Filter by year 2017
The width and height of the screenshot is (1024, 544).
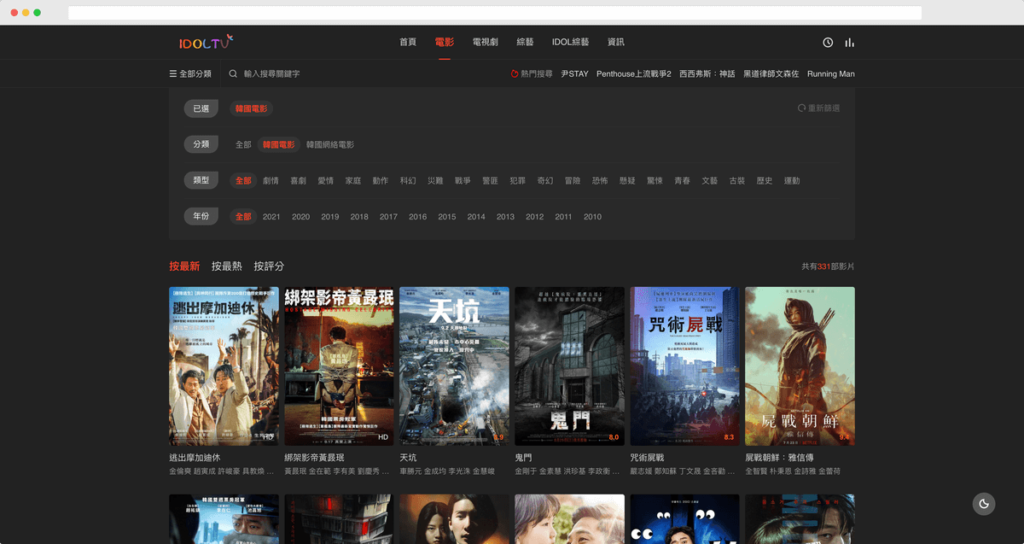click(x=388, y=217)
